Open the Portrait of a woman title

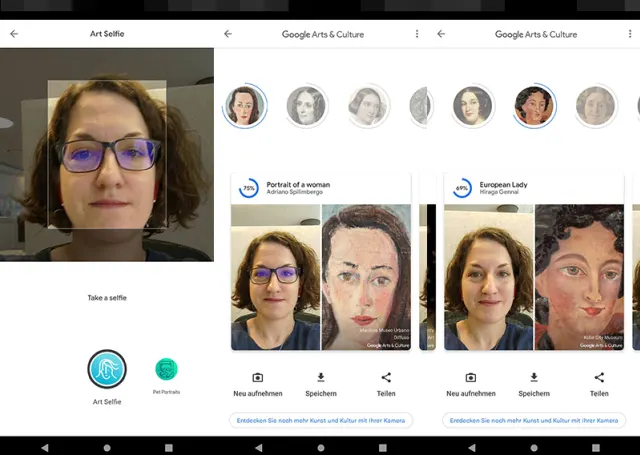point(298,184)
